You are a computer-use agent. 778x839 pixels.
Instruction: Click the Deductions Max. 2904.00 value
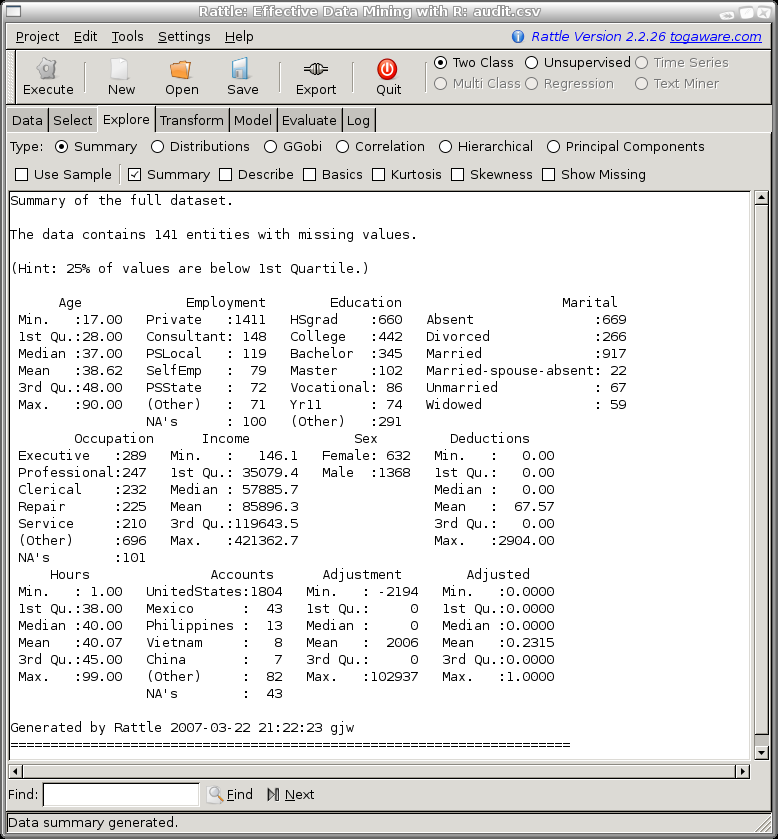[x=526, y=540]
